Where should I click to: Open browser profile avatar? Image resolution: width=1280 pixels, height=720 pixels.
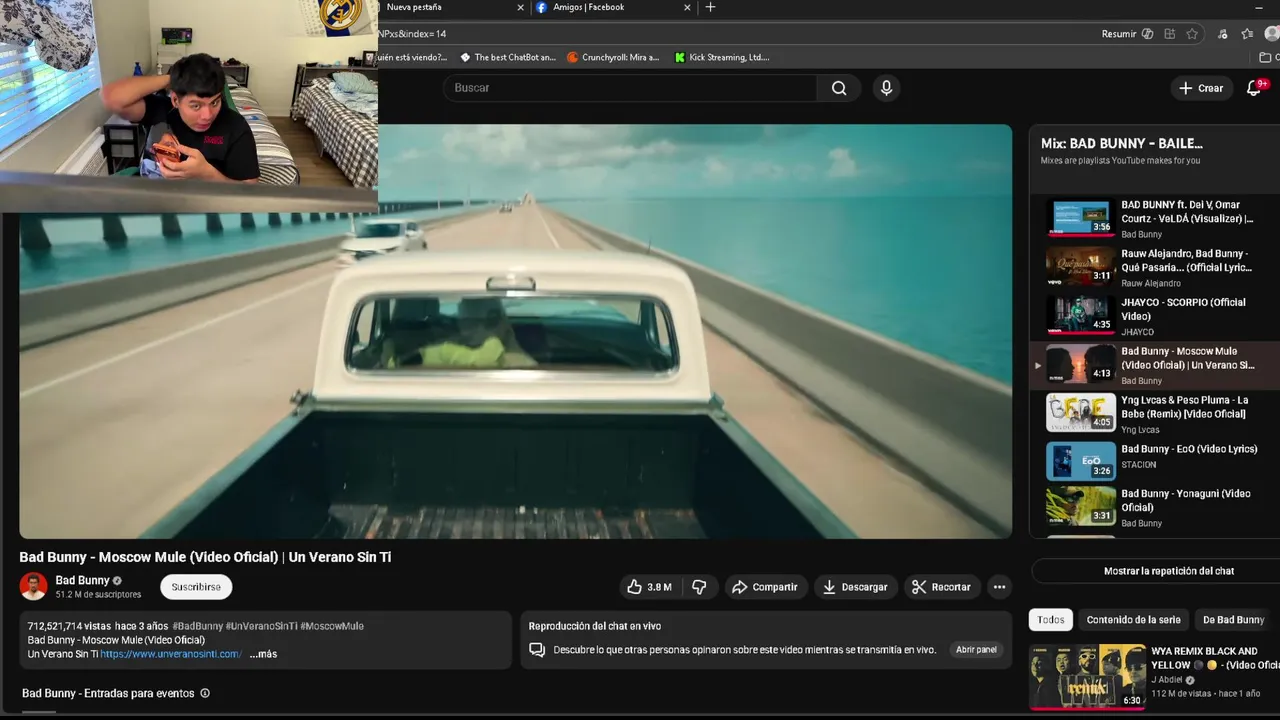pyautogui.click(x=1271, y=34)
